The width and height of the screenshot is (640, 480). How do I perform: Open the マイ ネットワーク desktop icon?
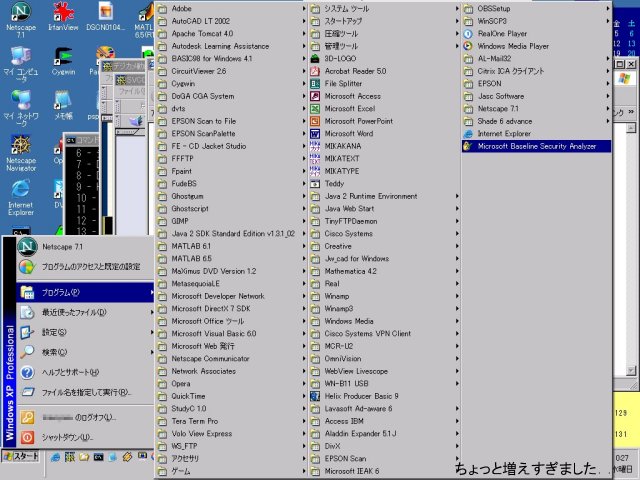(x=21, y=109)
